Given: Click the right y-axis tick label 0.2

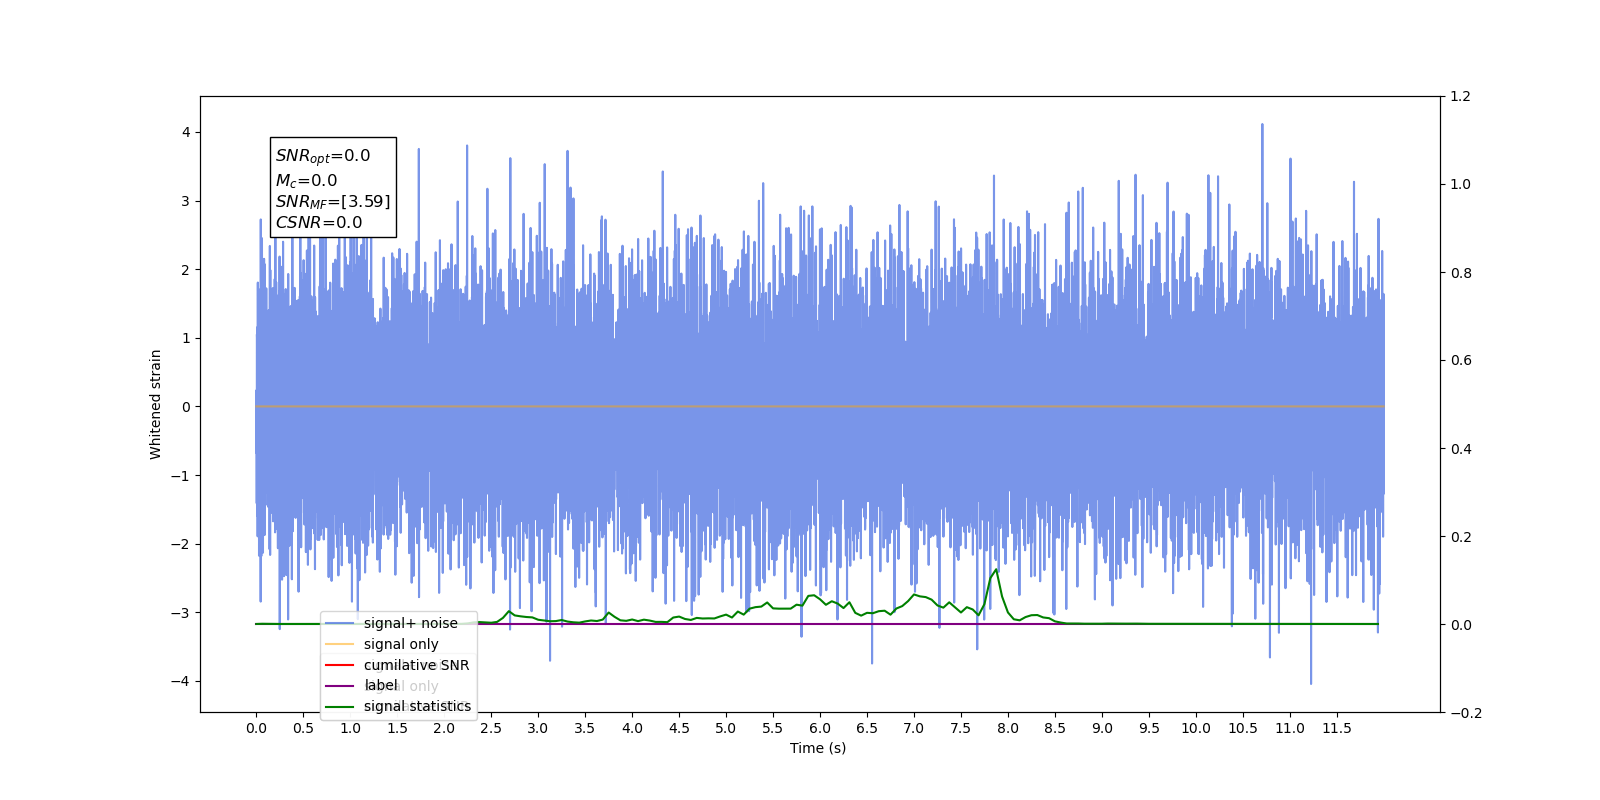Looking at the screenshot, I should (1461, 537).
